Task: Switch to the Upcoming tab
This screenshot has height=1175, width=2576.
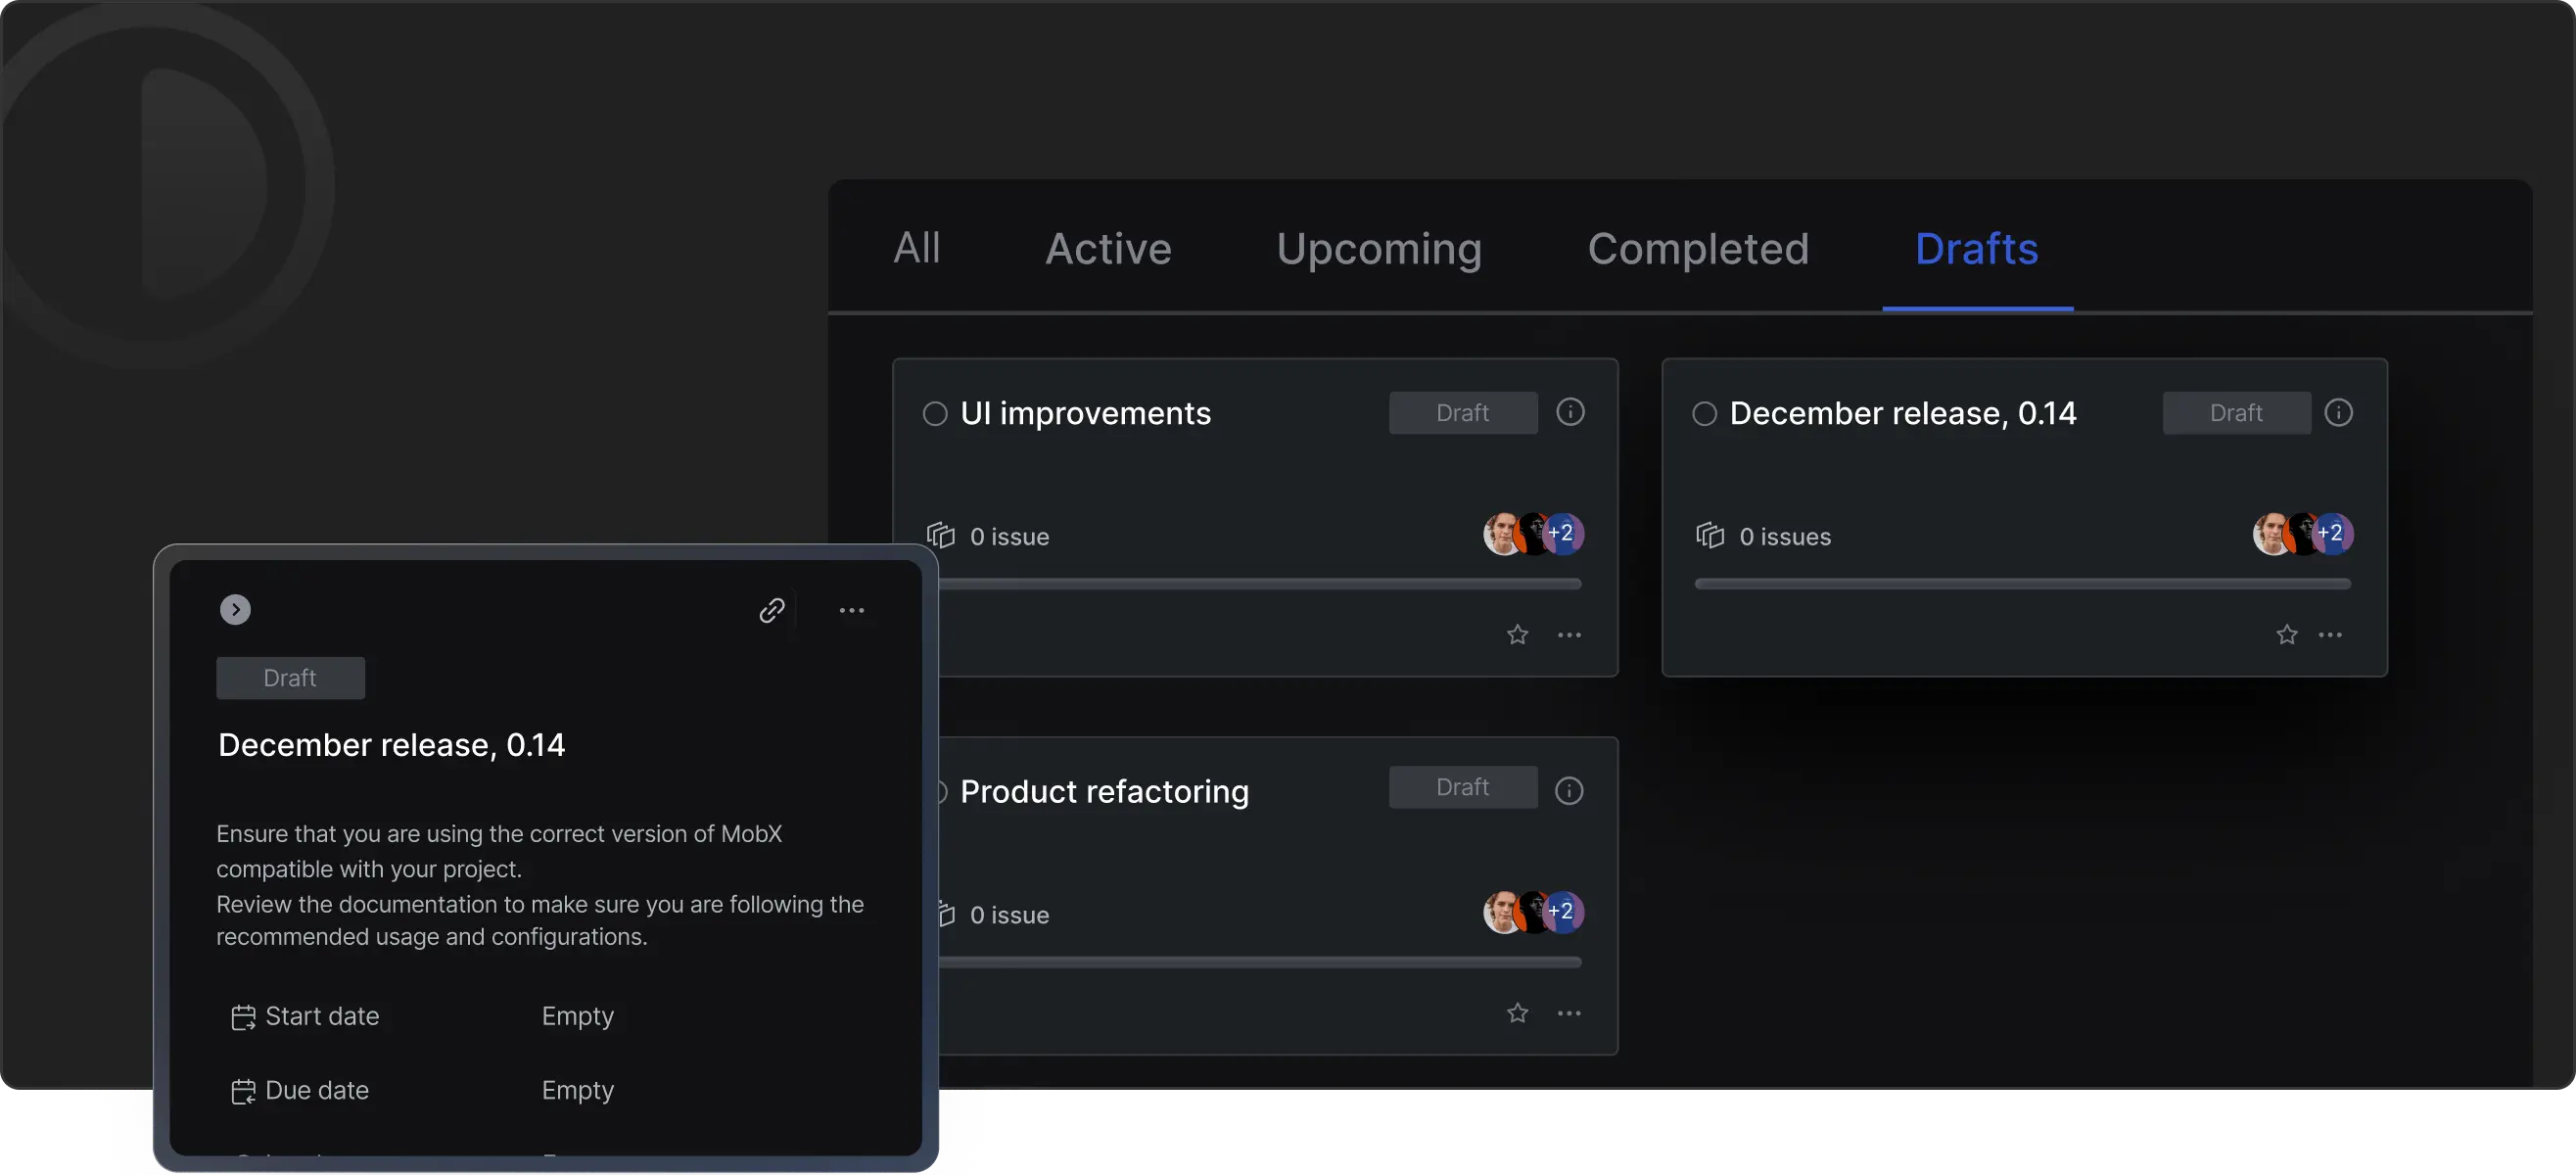Action: (x=1378, y=248)
